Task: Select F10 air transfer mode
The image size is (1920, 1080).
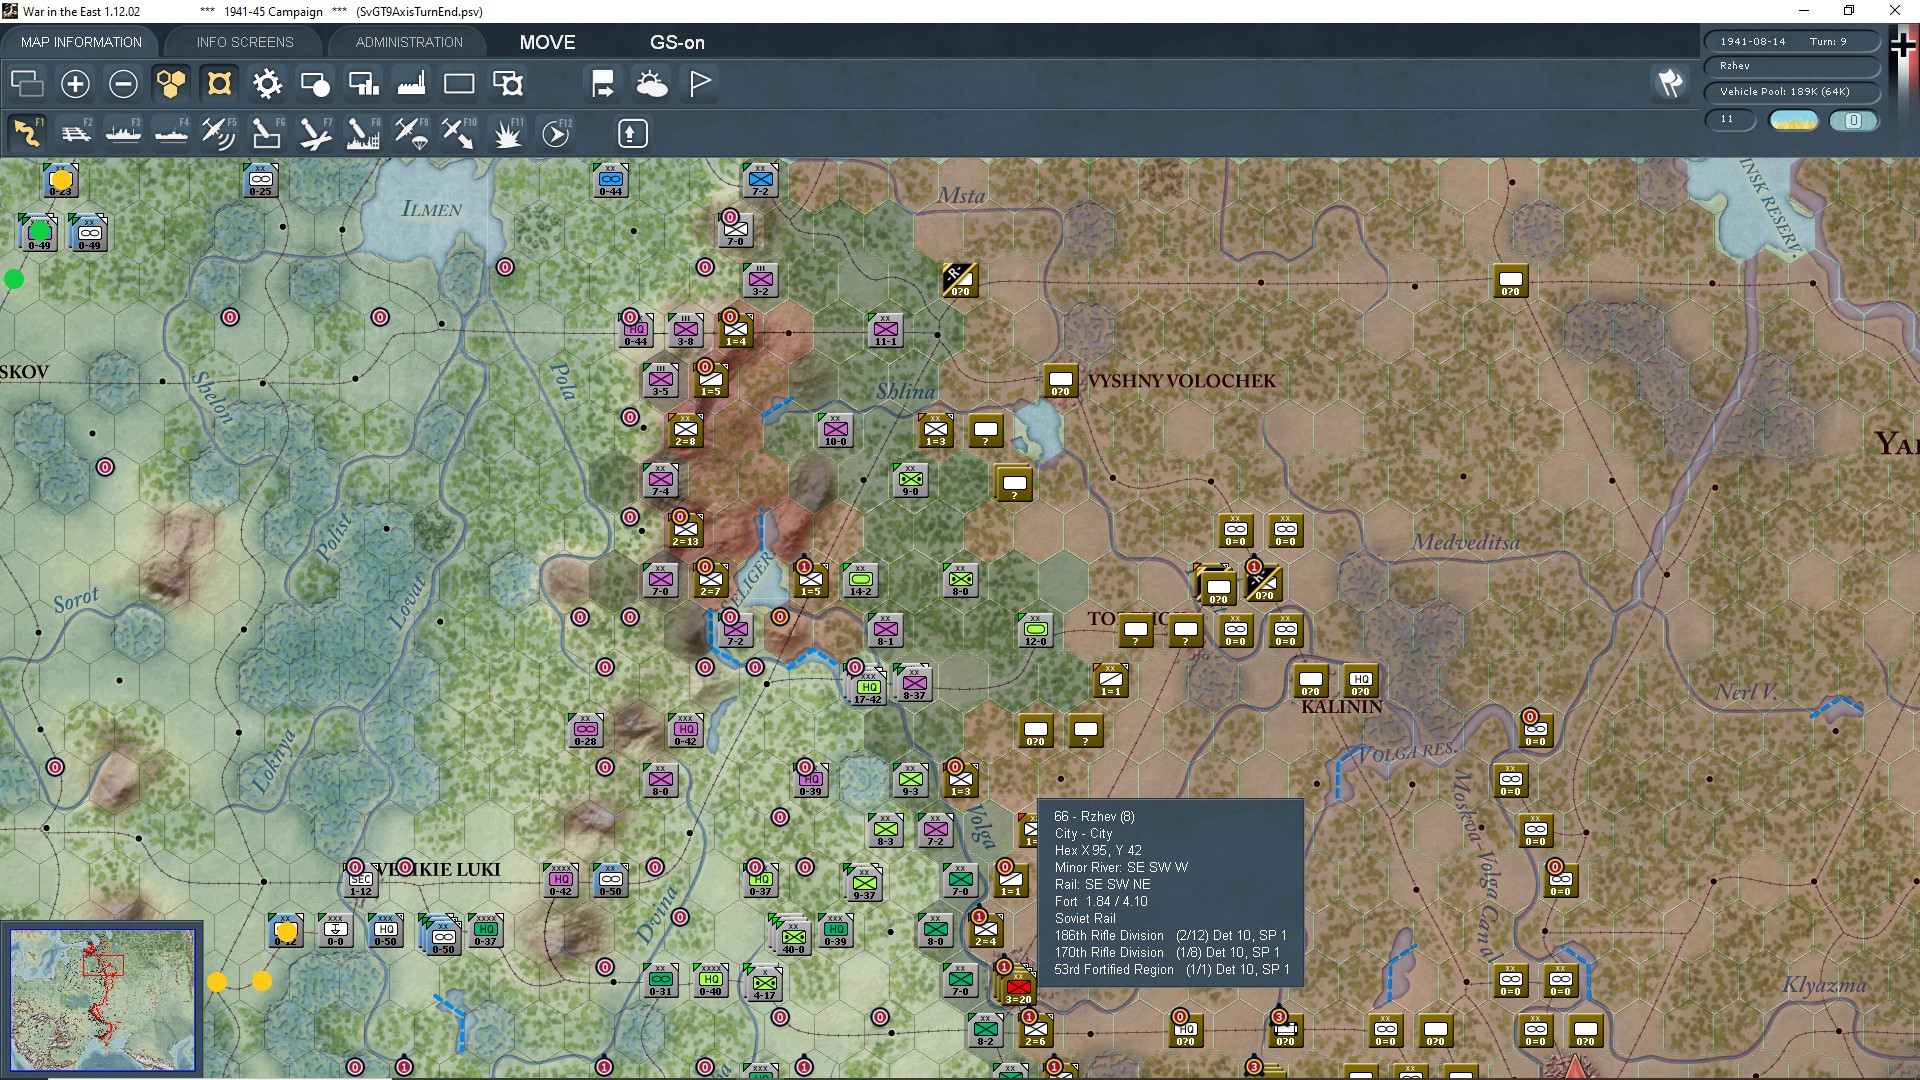Action: point(459,133)
